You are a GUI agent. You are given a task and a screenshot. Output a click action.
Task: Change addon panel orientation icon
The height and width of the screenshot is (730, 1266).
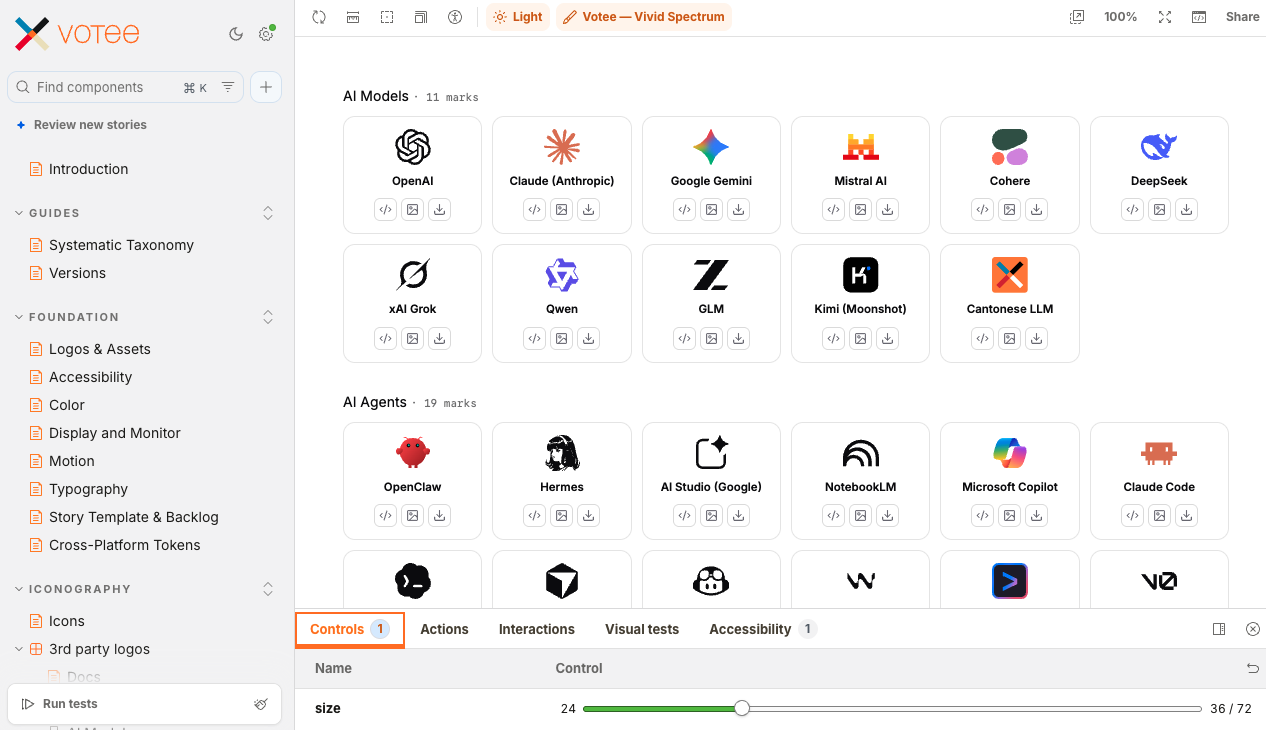coord(1219,629)
